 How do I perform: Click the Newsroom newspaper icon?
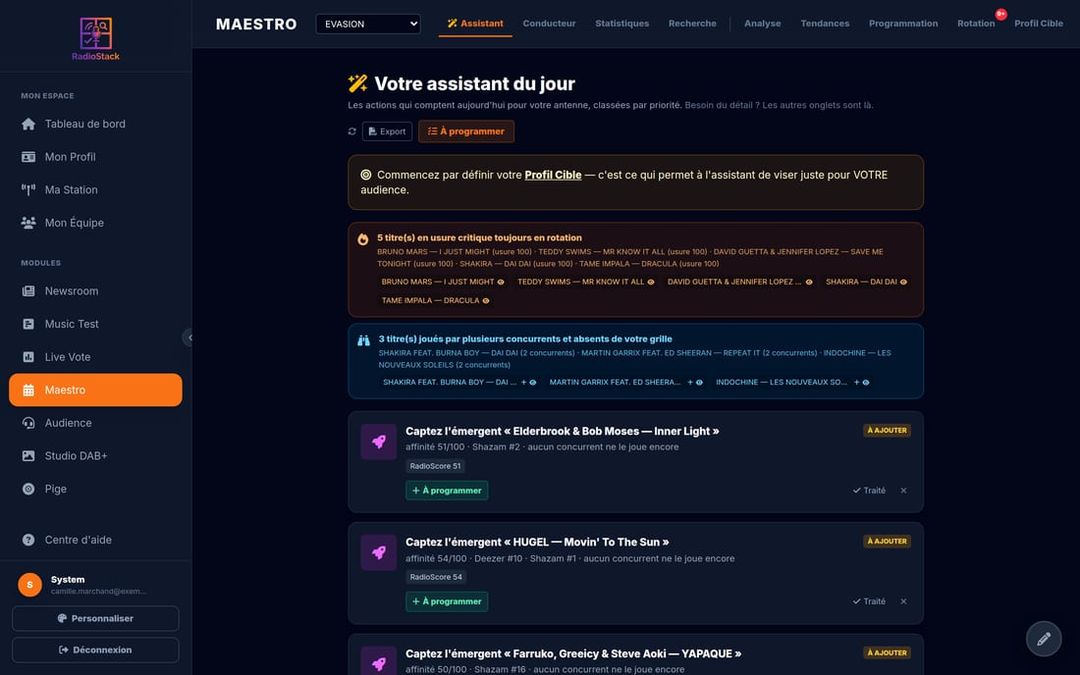pyautogui.click(x=28, y=291)
